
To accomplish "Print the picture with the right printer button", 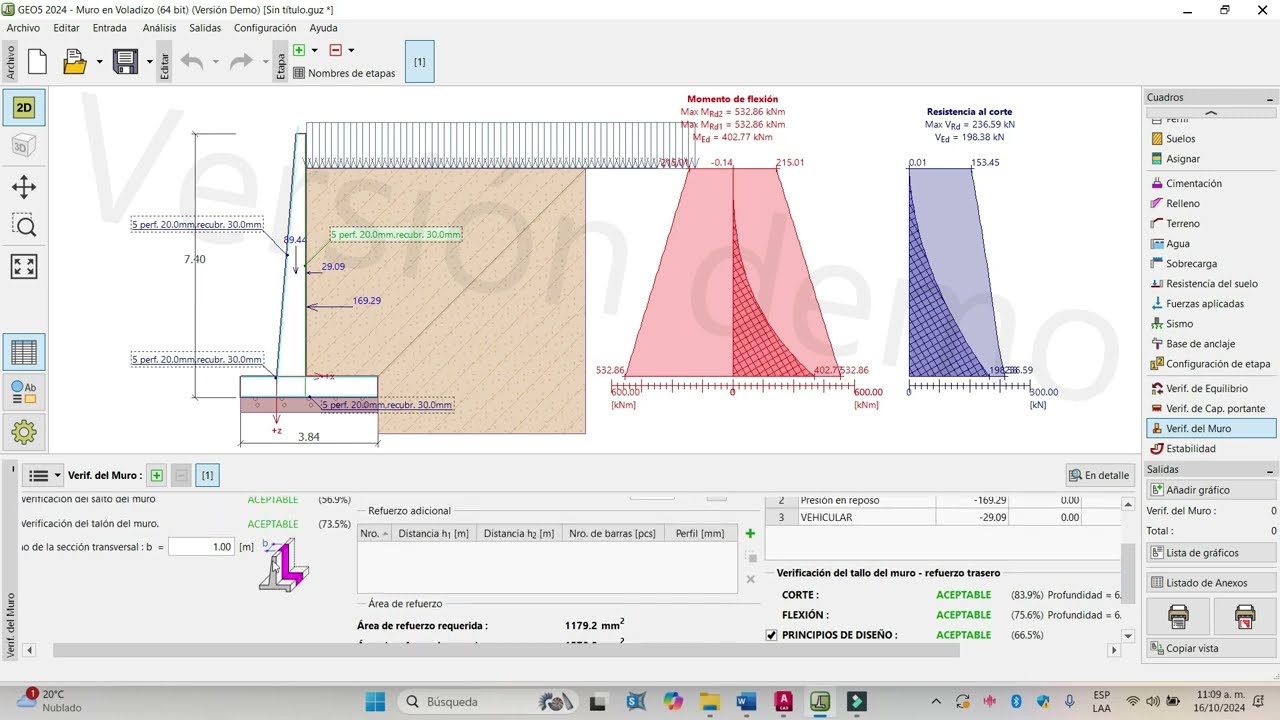I will [1244, 616].
